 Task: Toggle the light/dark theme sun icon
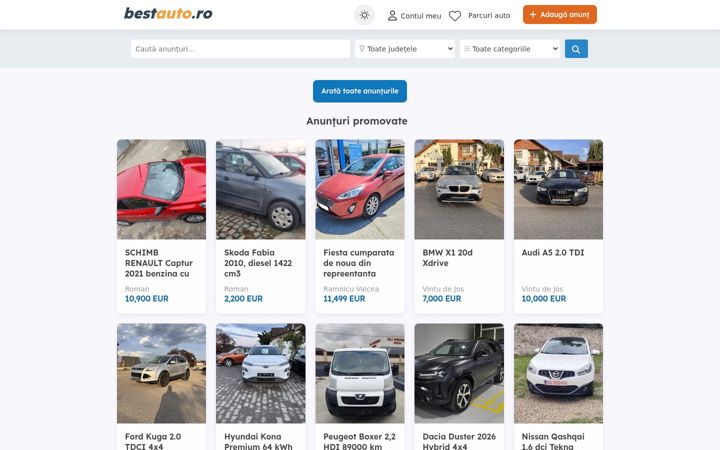[364, 15]
